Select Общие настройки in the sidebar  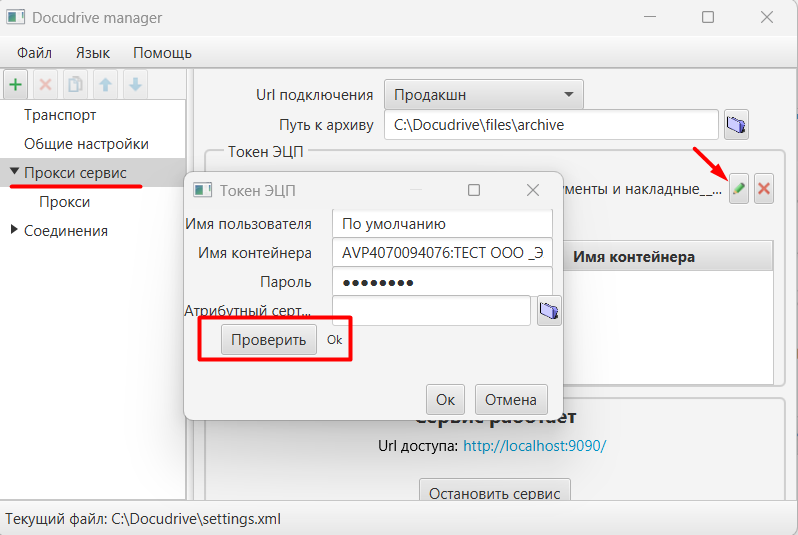tap(87, 144)
